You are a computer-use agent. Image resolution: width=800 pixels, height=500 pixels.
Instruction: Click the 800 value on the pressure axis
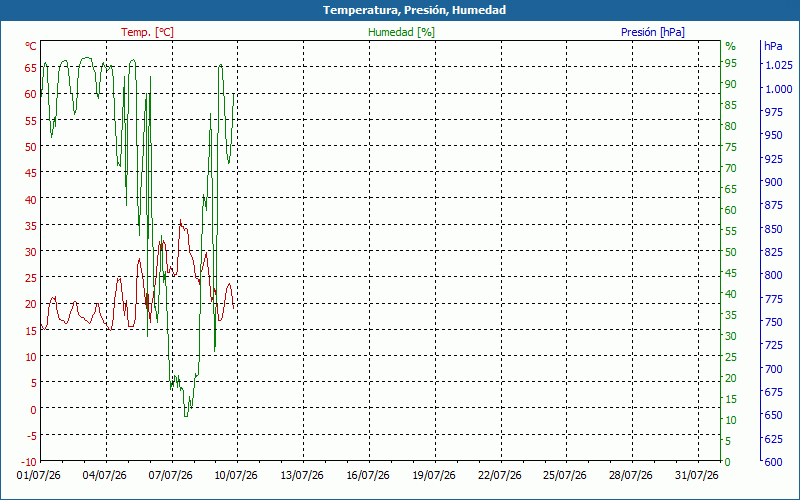773,275
